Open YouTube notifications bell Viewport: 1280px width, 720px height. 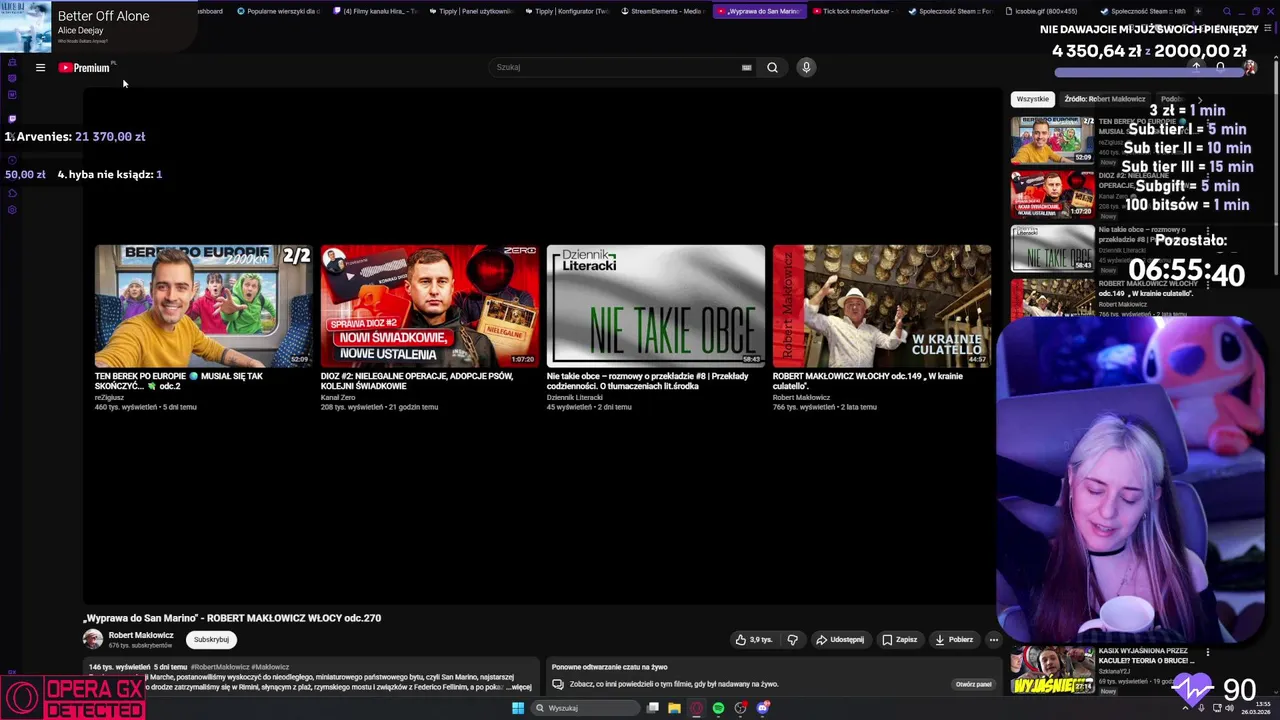tap(1221, 67)
